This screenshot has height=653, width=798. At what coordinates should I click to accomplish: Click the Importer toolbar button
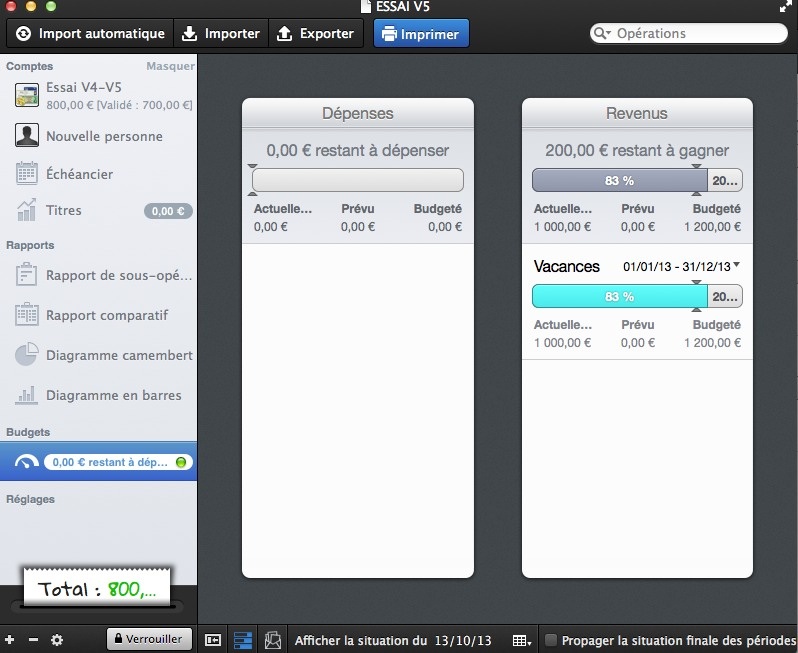pos(221,34)
